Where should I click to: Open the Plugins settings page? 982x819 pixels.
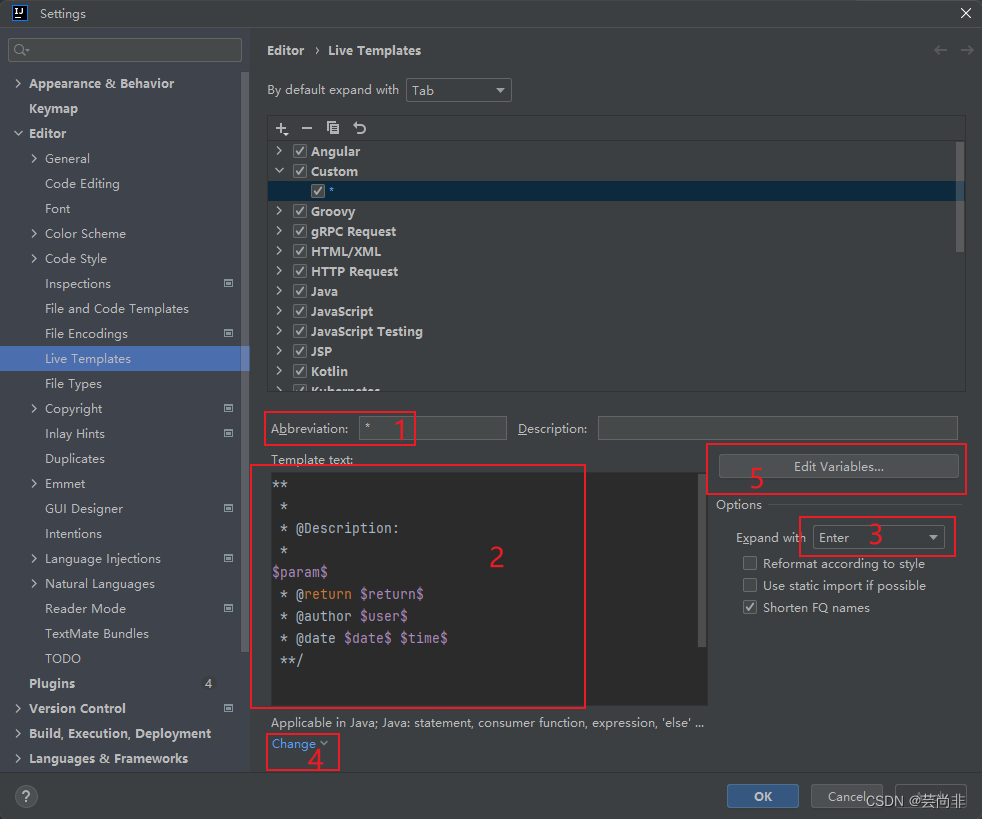tap(52, 683)
